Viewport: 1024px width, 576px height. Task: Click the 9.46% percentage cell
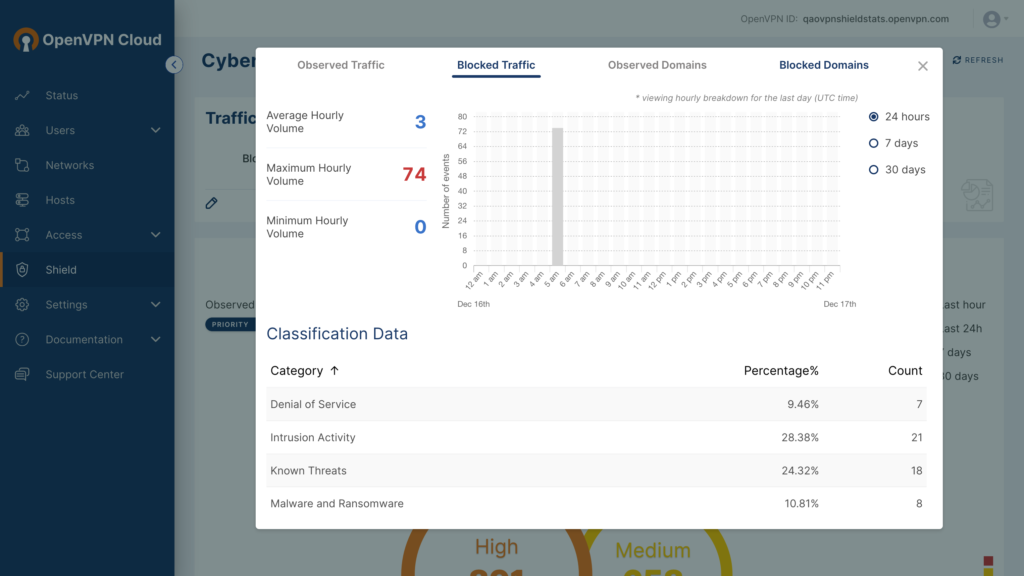click(x=803, y=404)
